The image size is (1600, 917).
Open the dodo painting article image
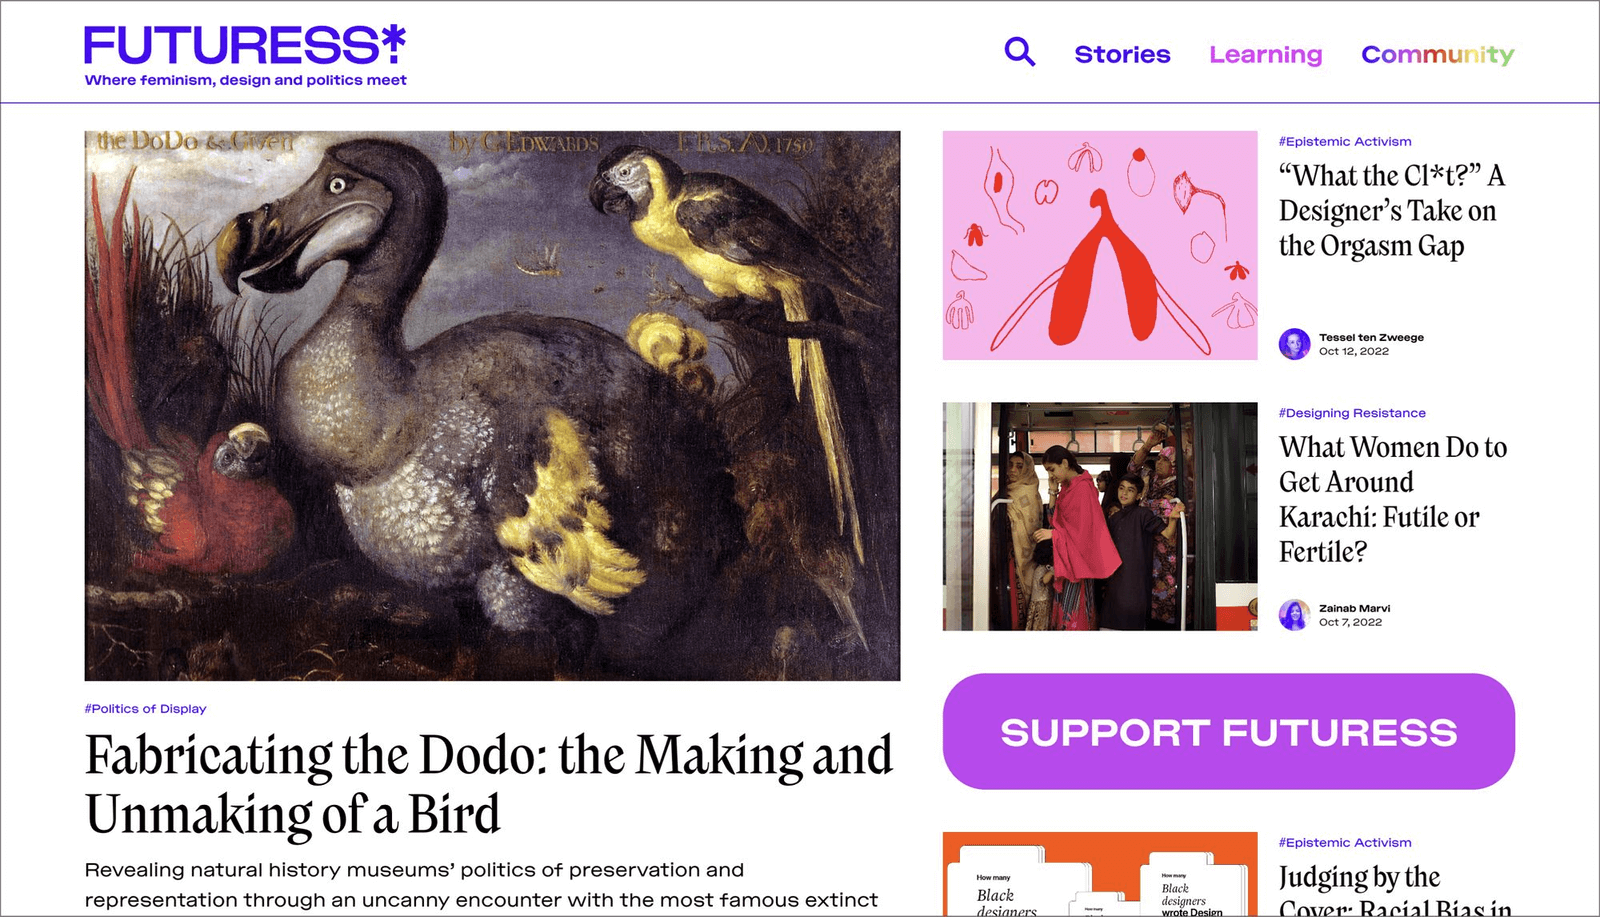492,406
